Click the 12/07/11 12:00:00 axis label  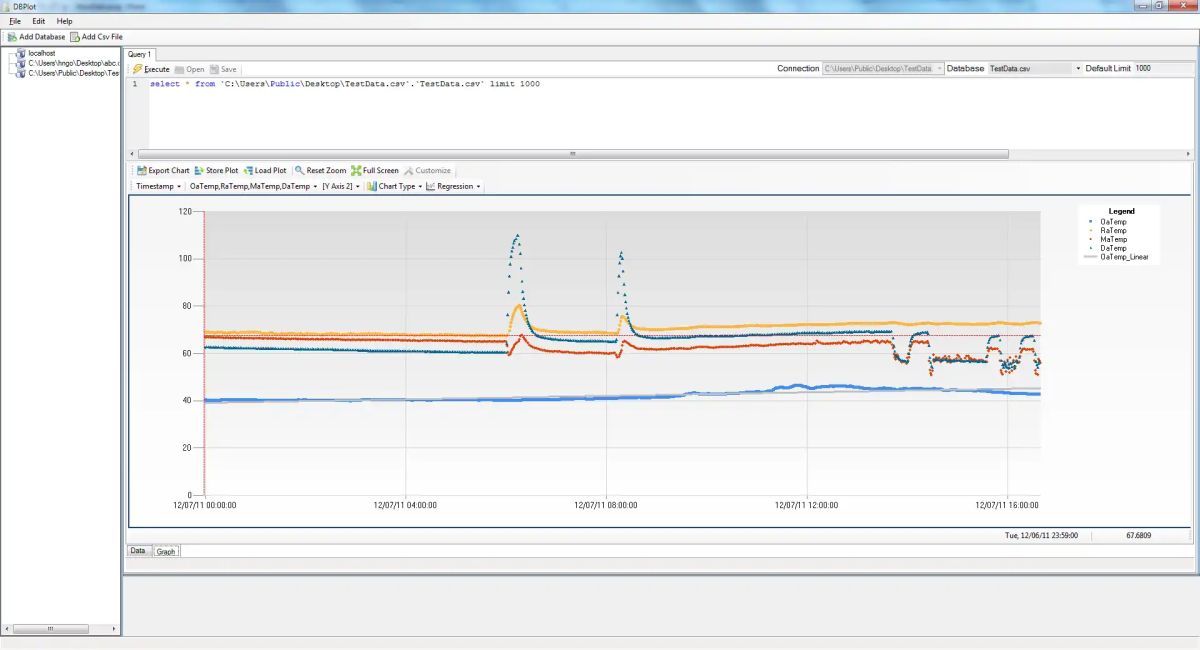click(807, 506)
